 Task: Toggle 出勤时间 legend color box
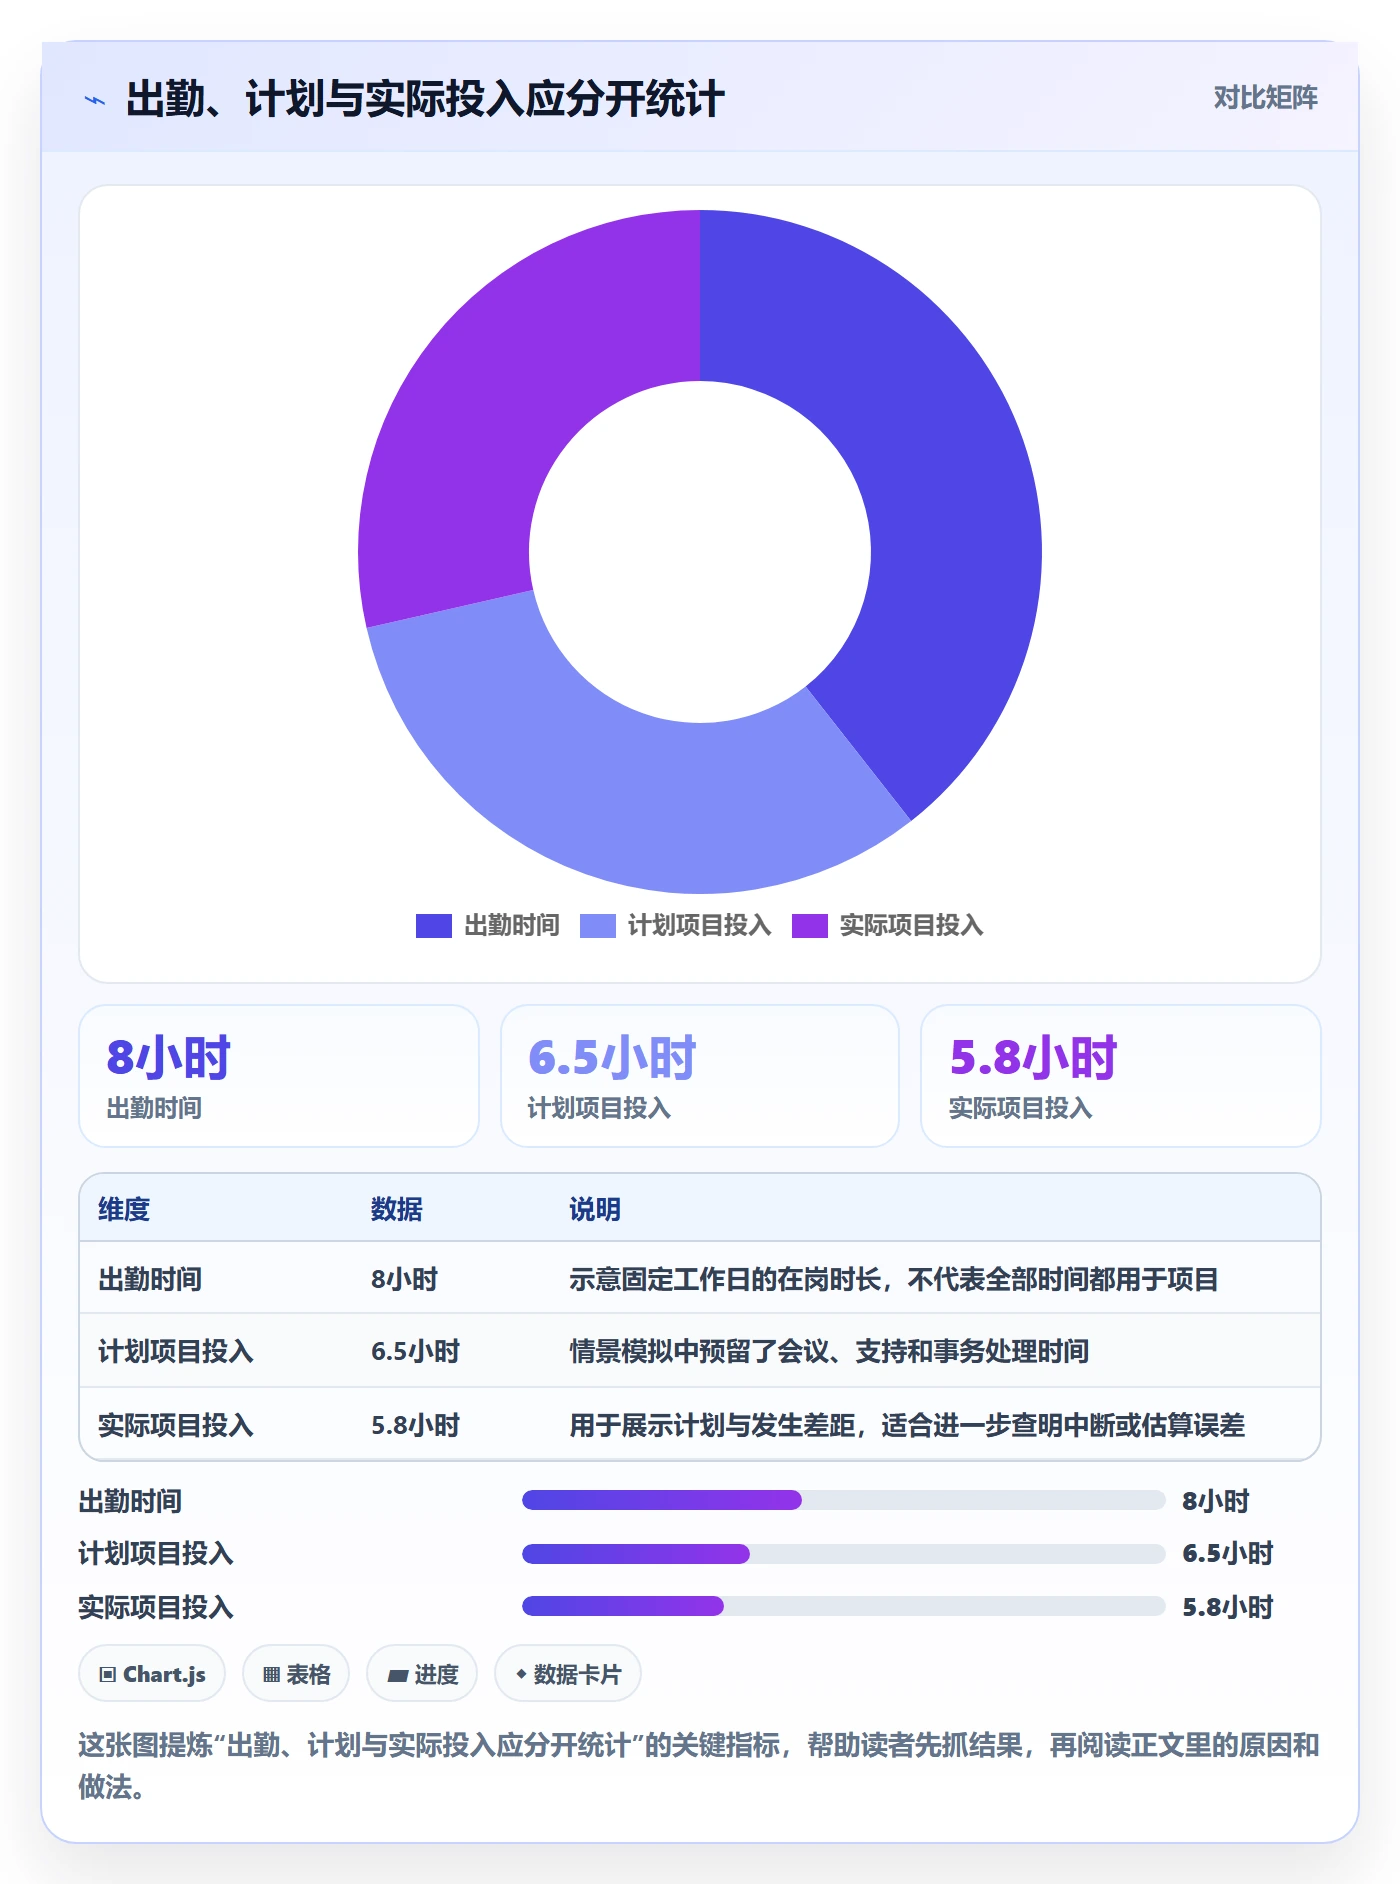pyautogui.click(x=434, y=926)
